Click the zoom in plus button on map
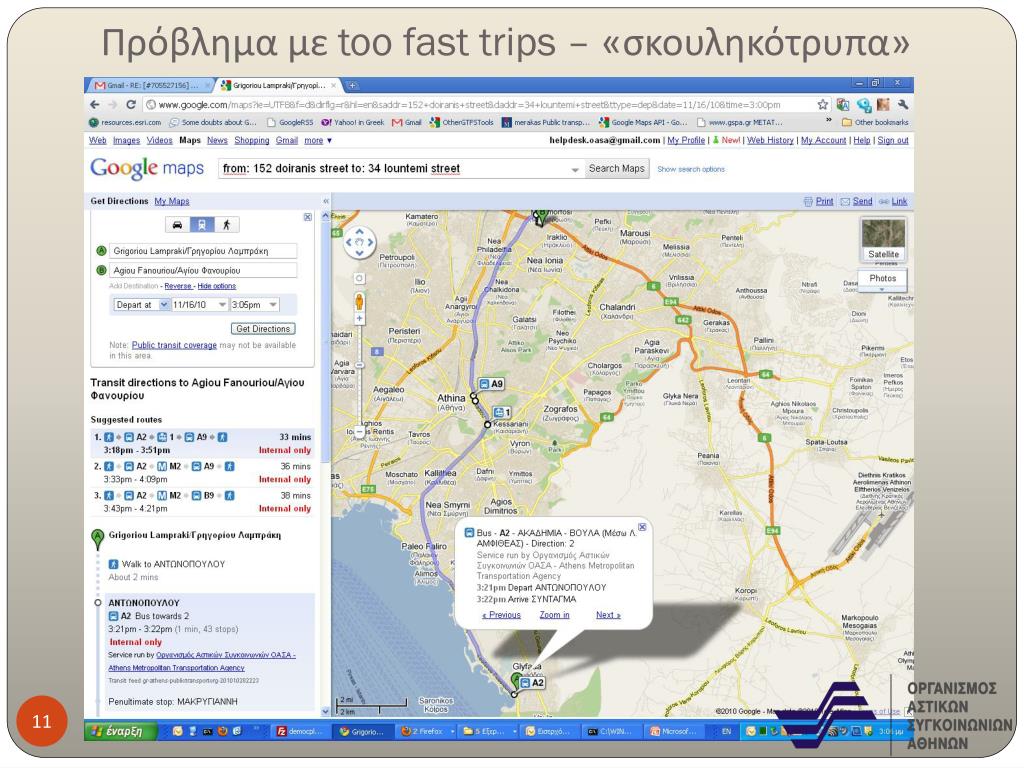 coord(359,319)
